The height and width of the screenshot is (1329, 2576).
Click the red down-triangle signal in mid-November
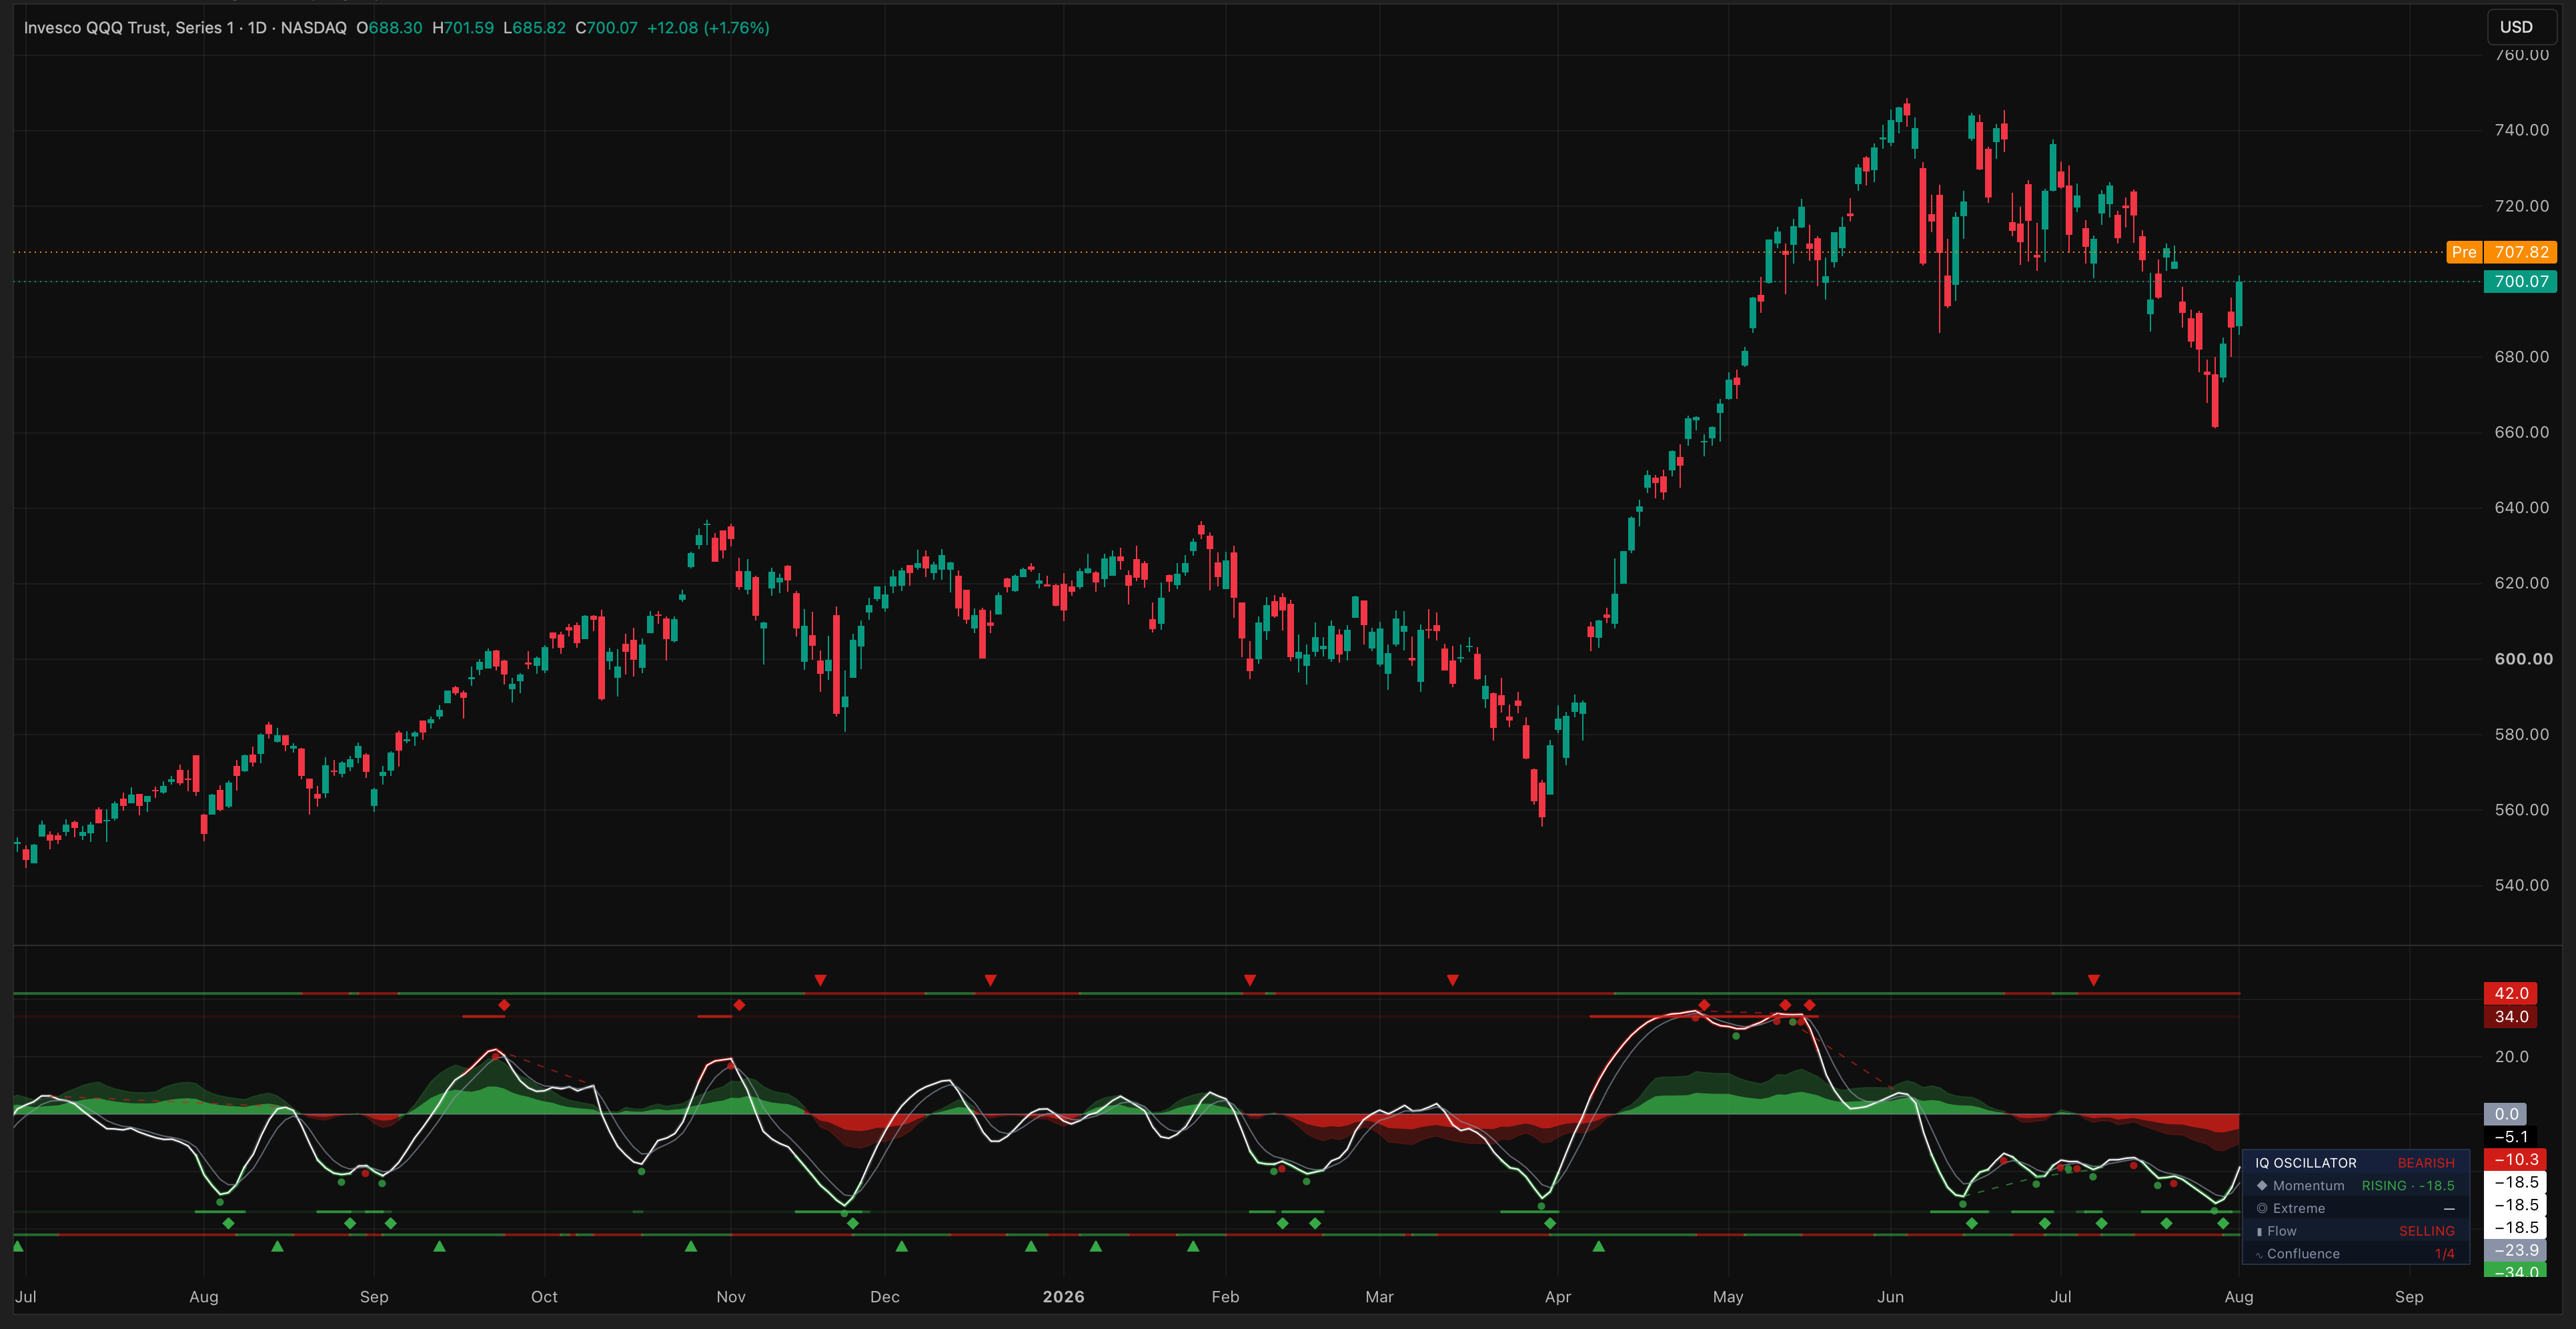(x=820, y=981)
